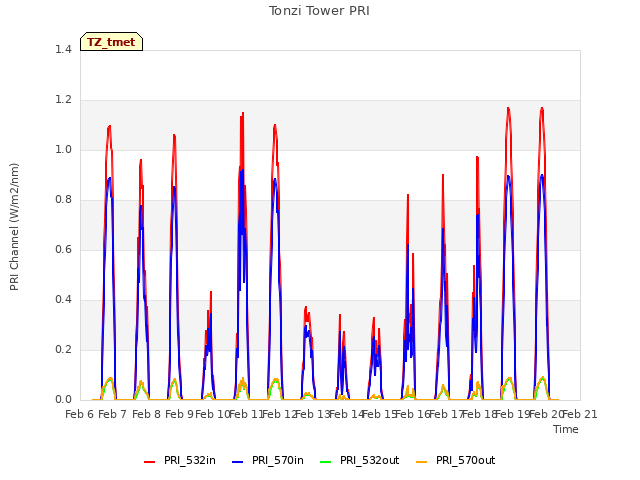The width and height of the screenshot is (640, 480).
Task: Click the Feb 8 x-axis tick label
Action: (x=147, y=414)
